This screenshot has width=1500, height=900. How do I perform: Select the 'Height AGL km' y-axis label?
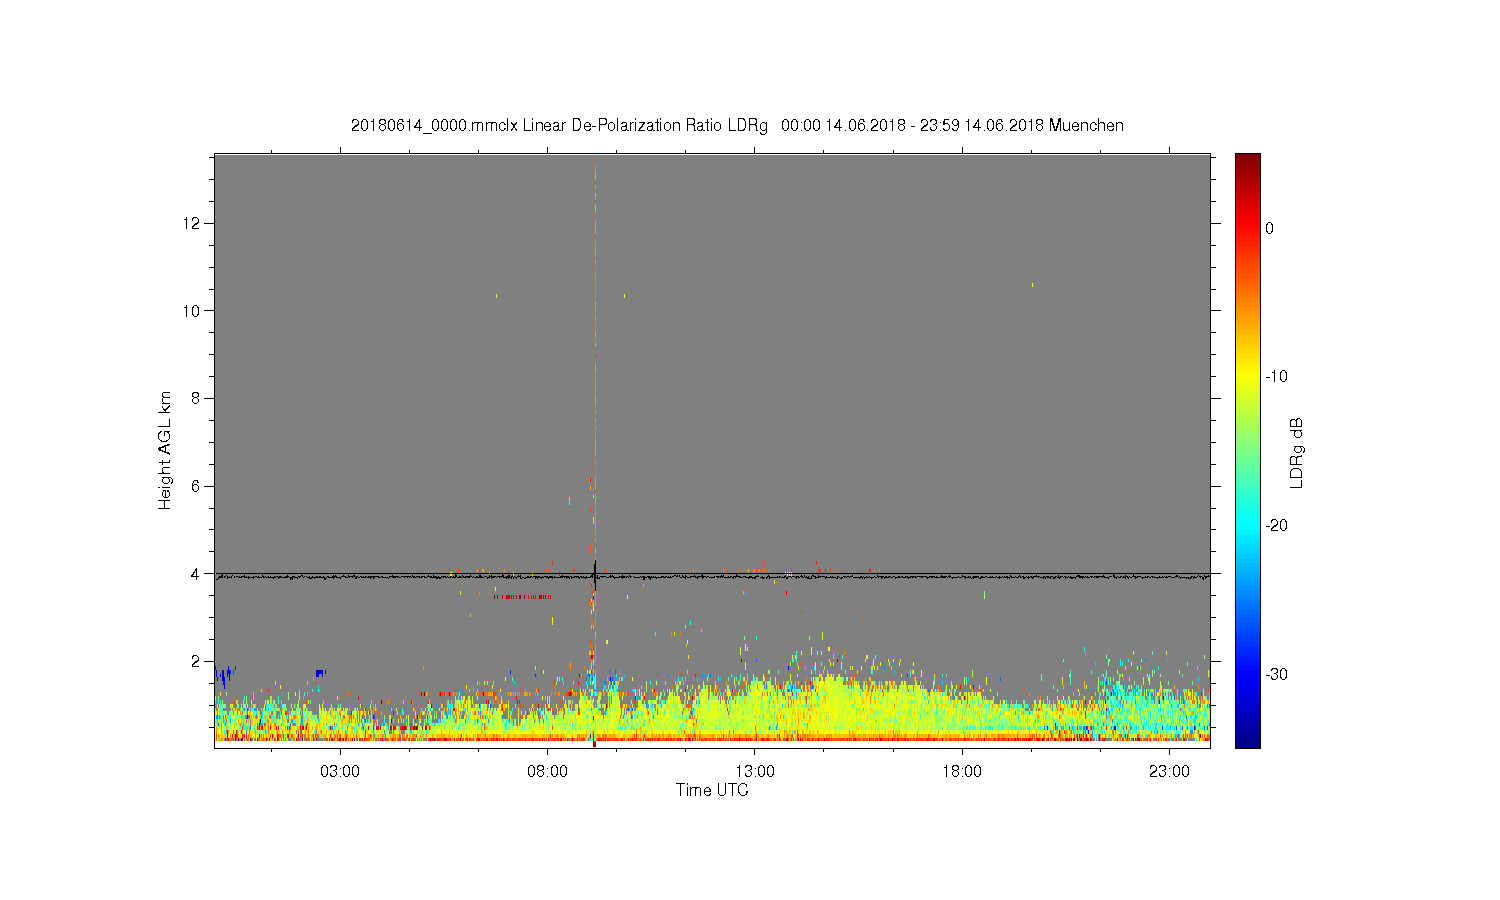pos(165,450)
